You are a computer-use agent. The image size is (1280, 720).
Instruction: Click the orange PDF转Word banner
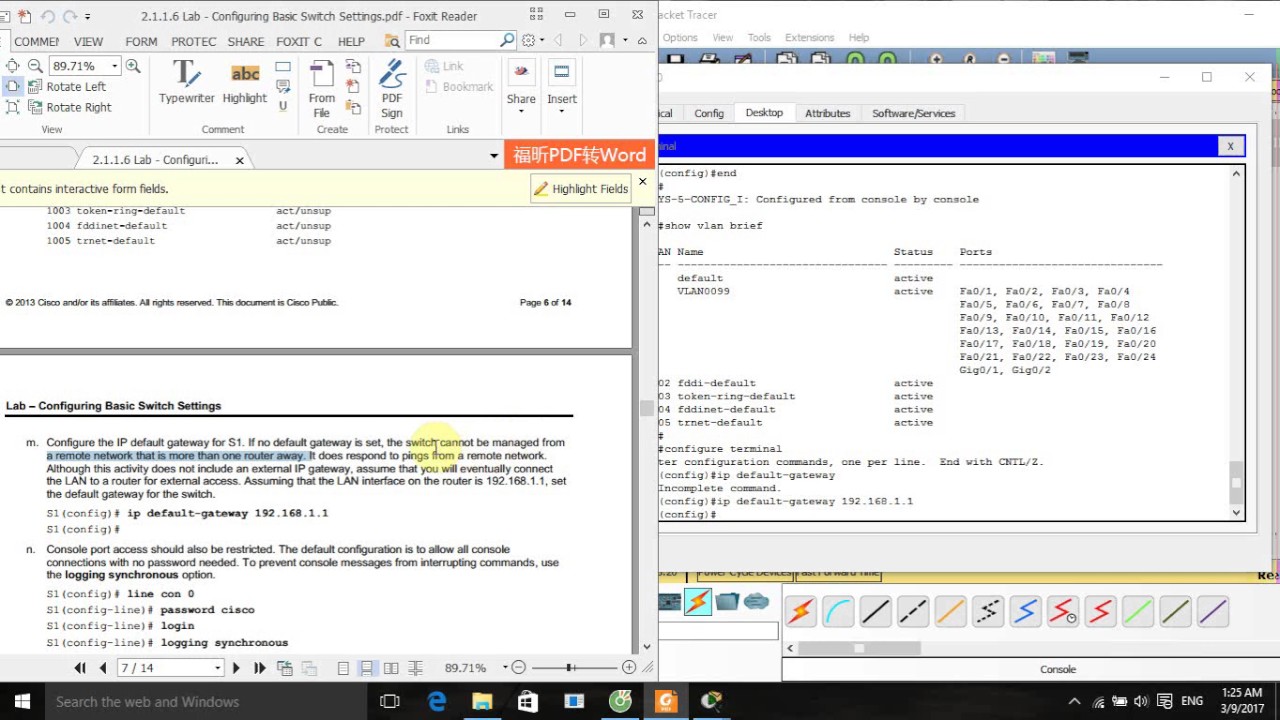point(580,155)
